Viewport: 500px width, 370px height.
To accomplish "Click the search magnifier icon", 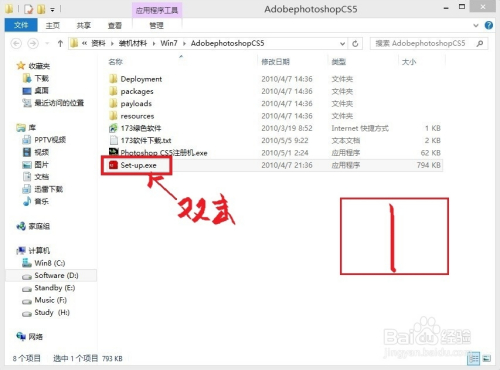I will pyautogui.click(x=480, y=43).
